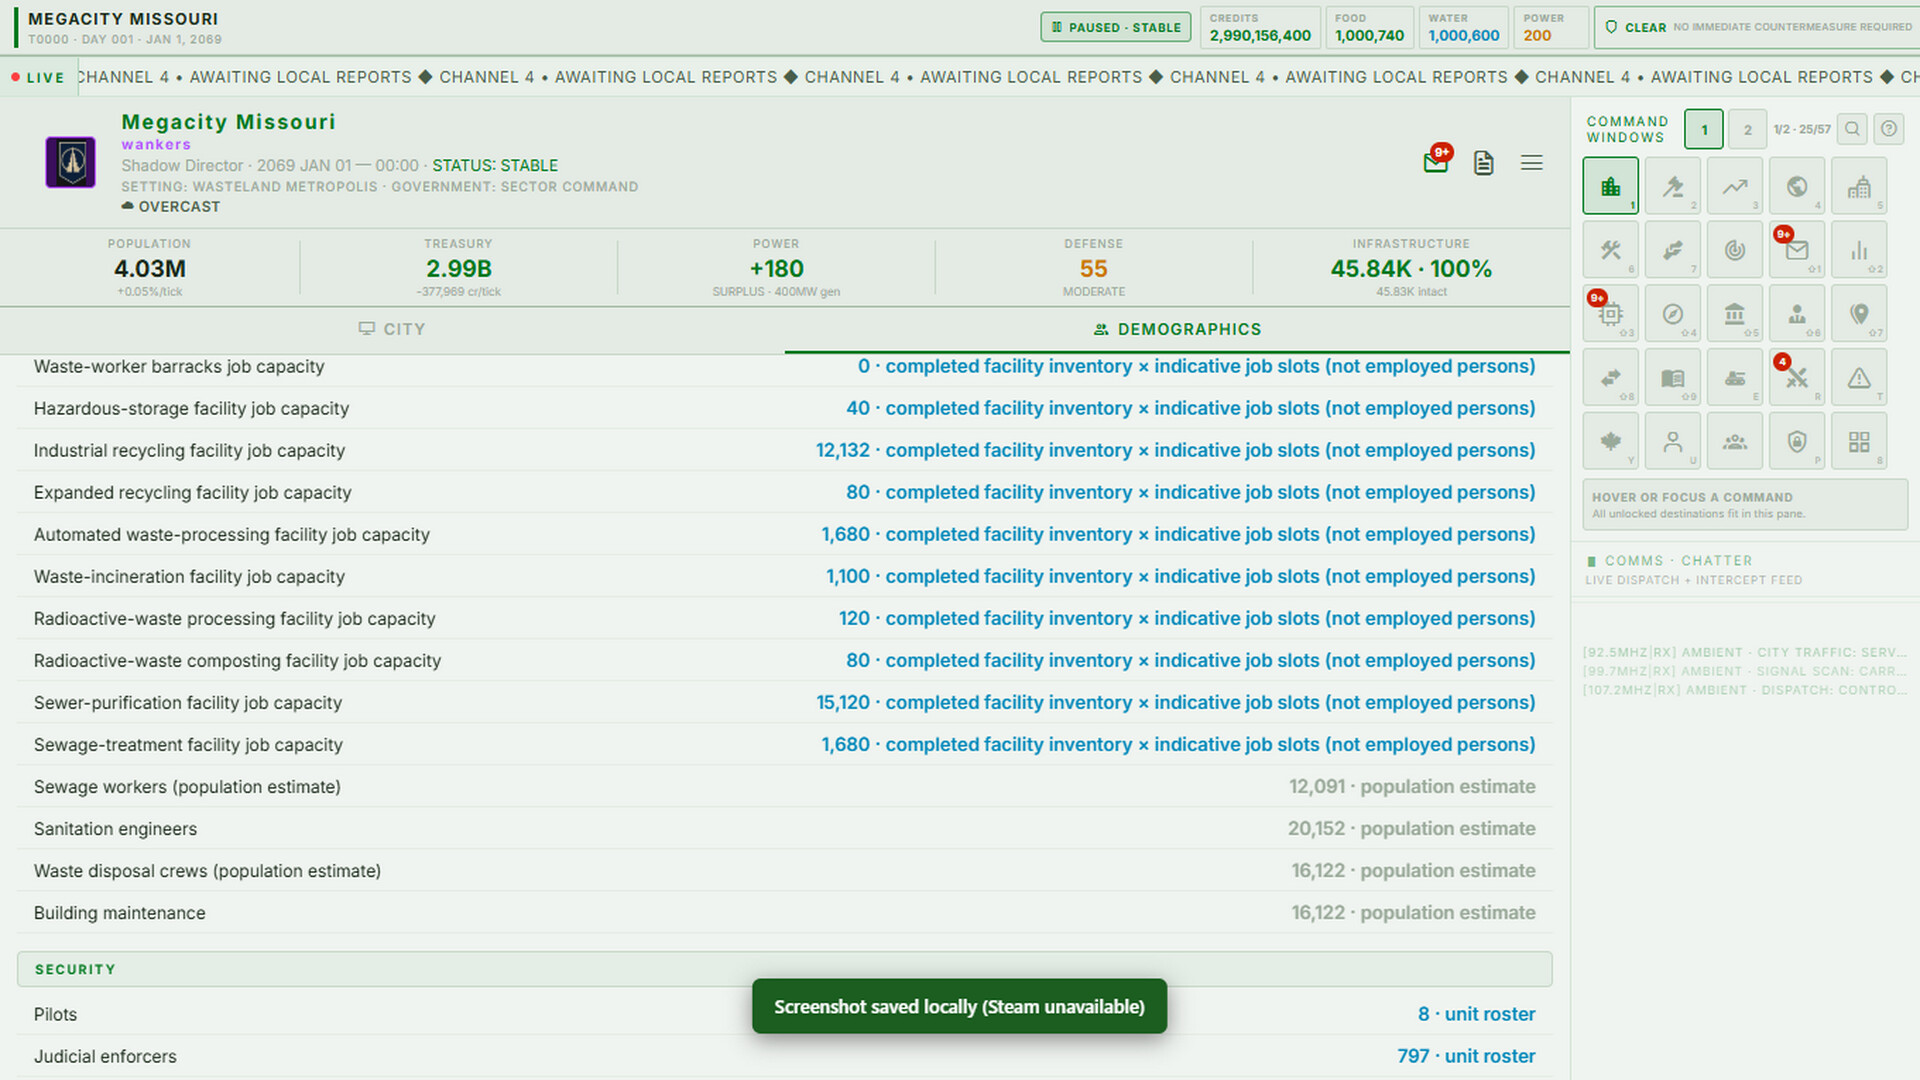Open the header mail inbox icon
Image resolution: width=1920 pixels, height=1080 pixels.
pyautogui.click(x=1436, y=162)
